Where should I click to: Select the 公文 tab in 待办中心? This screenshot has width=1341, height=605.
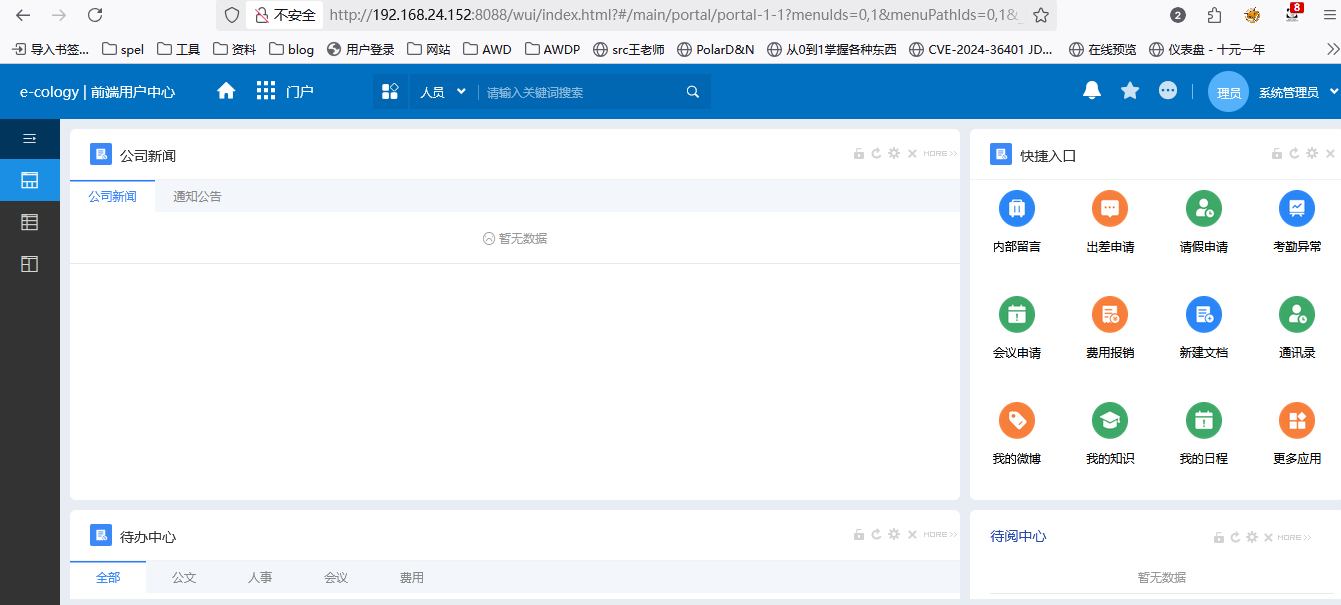(184, 577)
